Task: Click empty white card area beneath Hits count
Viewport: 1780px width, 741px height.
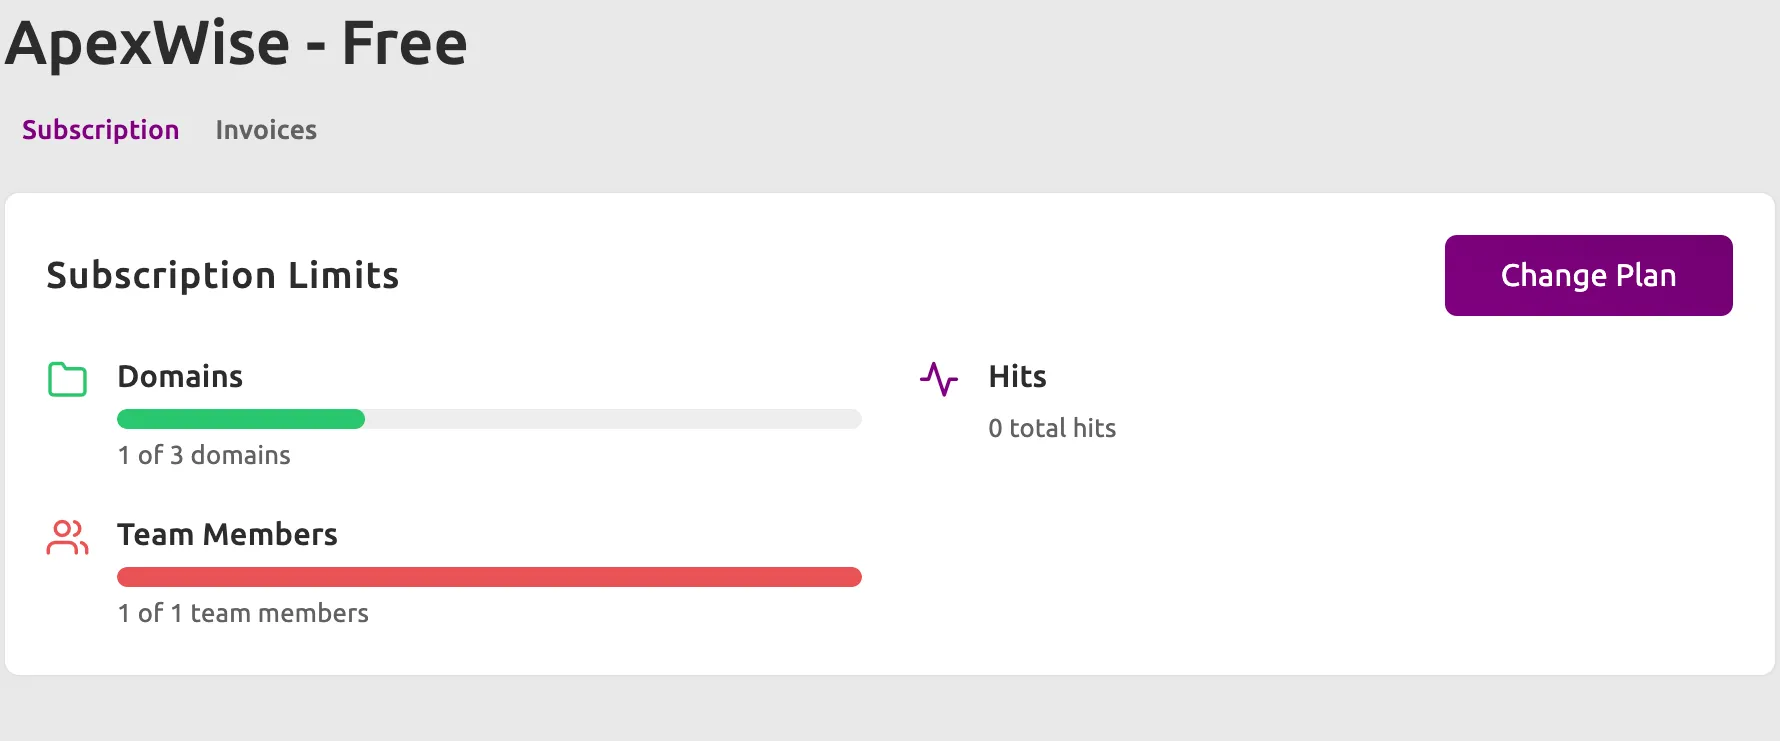Action: tap(1300, 560)
